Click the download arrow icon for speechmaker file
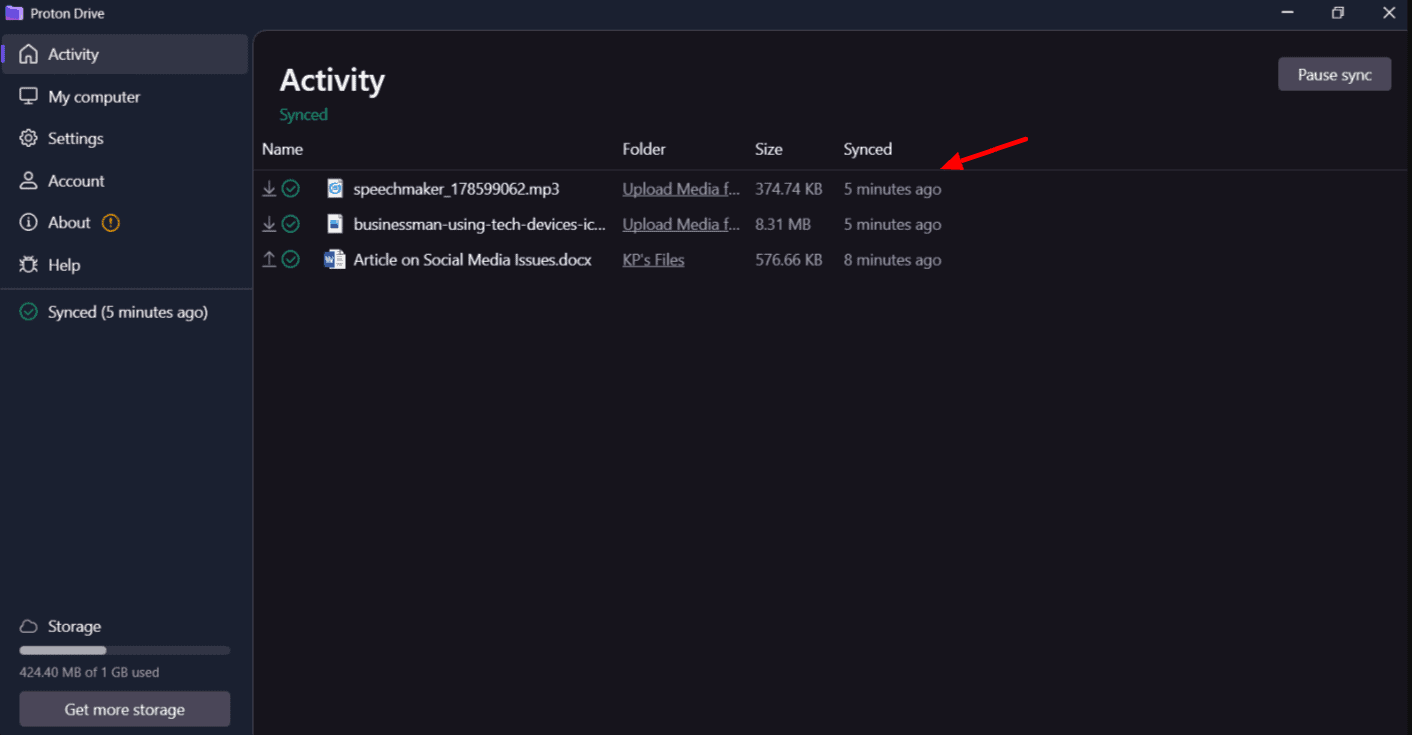 pyautogui.click(x=269, y=189)
